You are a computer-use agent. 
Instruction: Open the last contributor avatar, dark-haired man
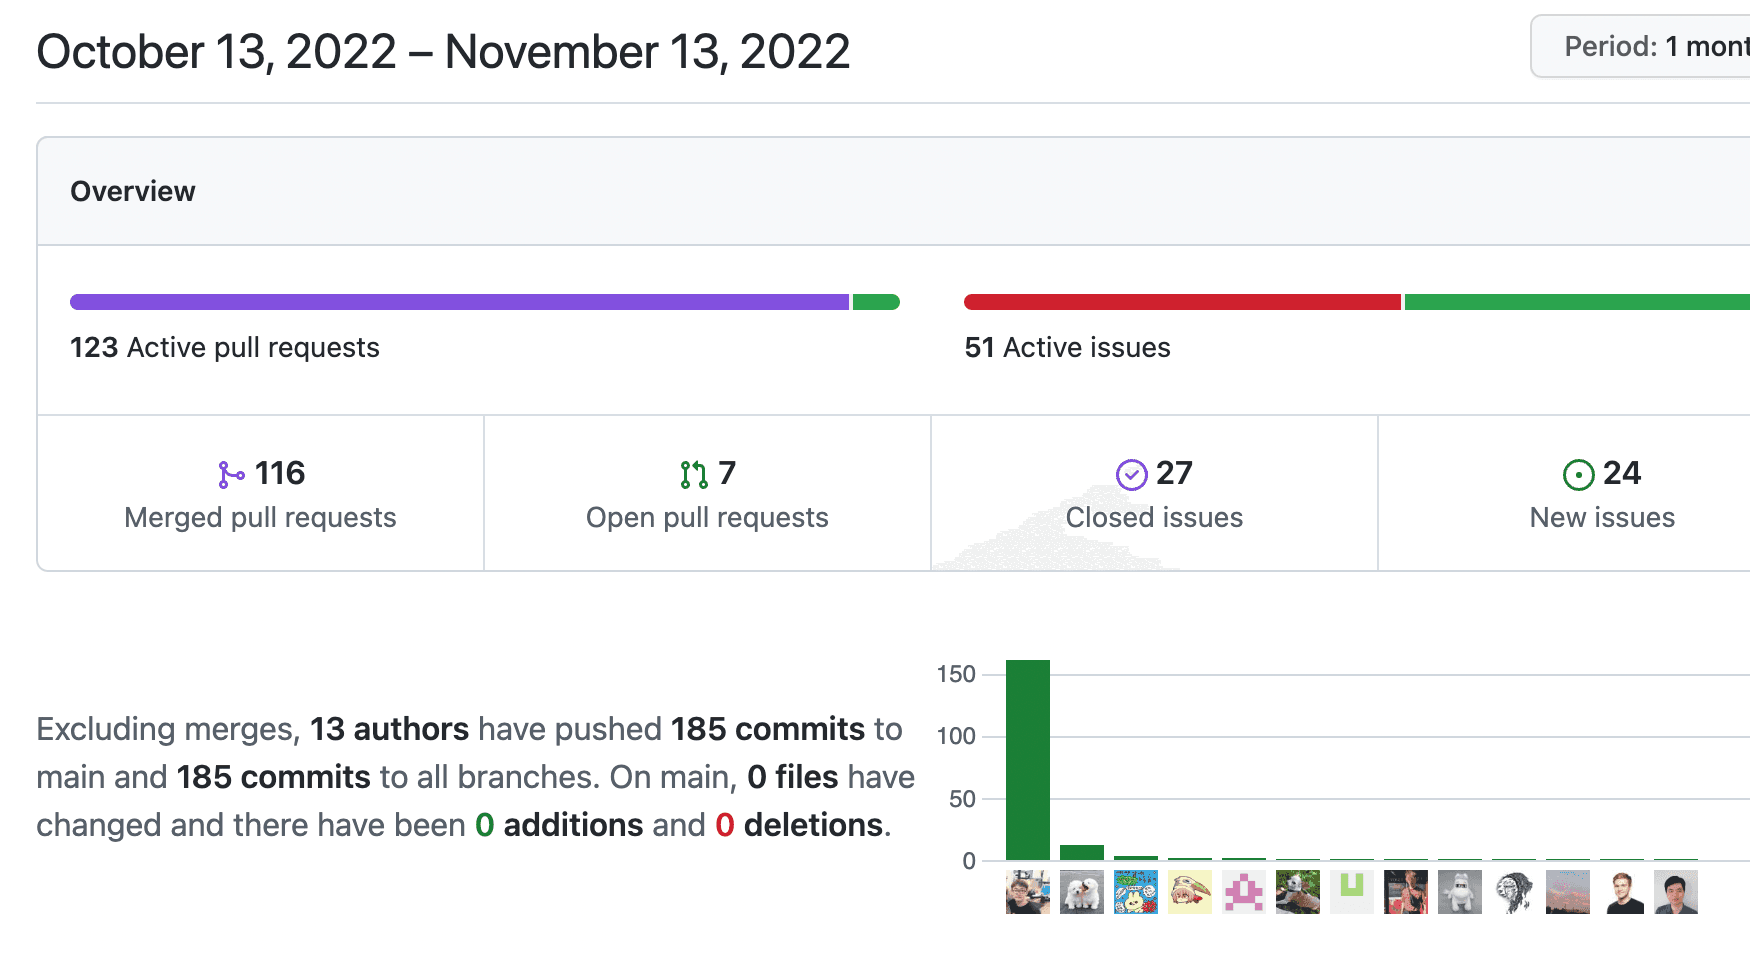click(1676, 892)
